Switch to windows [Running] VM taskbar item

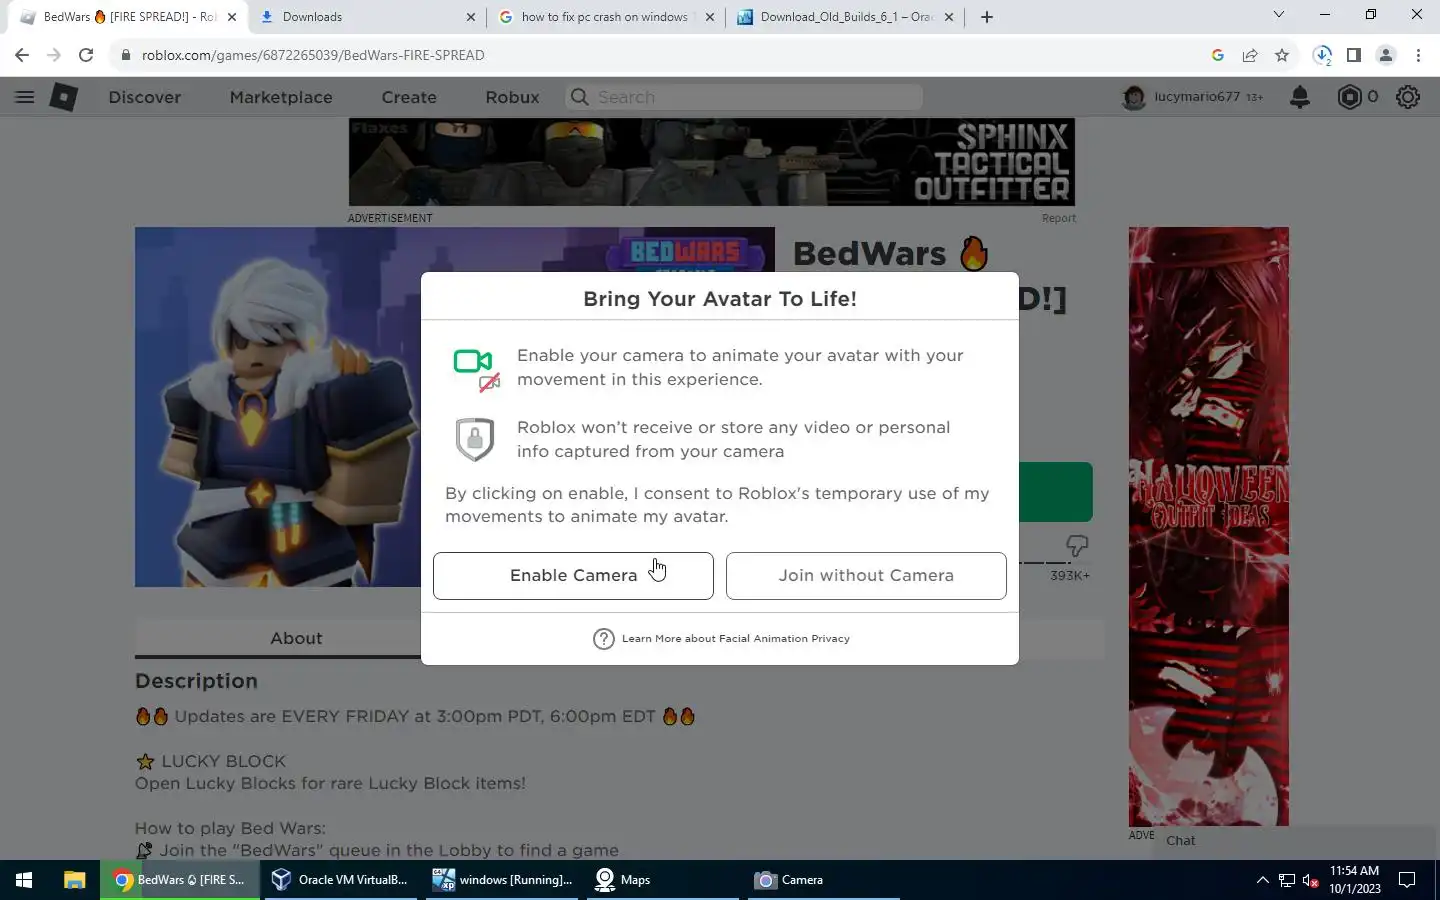click(x=503, y=880)
